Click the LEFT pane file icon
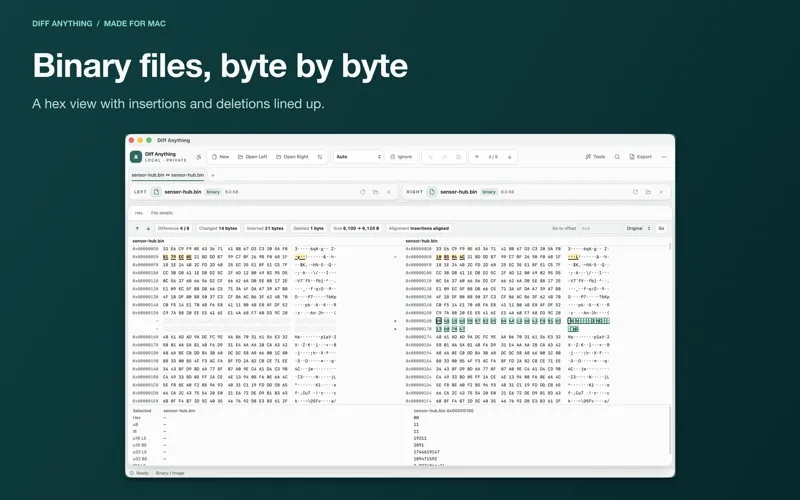This screenshot has height=500, width=800. click(156, 192)
